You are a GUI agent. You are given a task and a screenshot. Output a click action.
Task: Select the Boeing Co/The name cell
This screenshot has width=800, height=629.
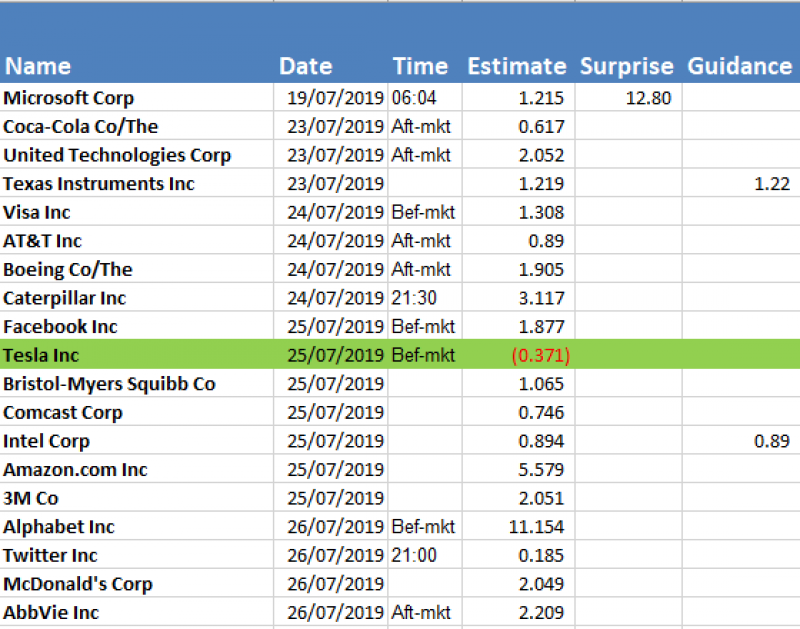(x=136, y=269)
